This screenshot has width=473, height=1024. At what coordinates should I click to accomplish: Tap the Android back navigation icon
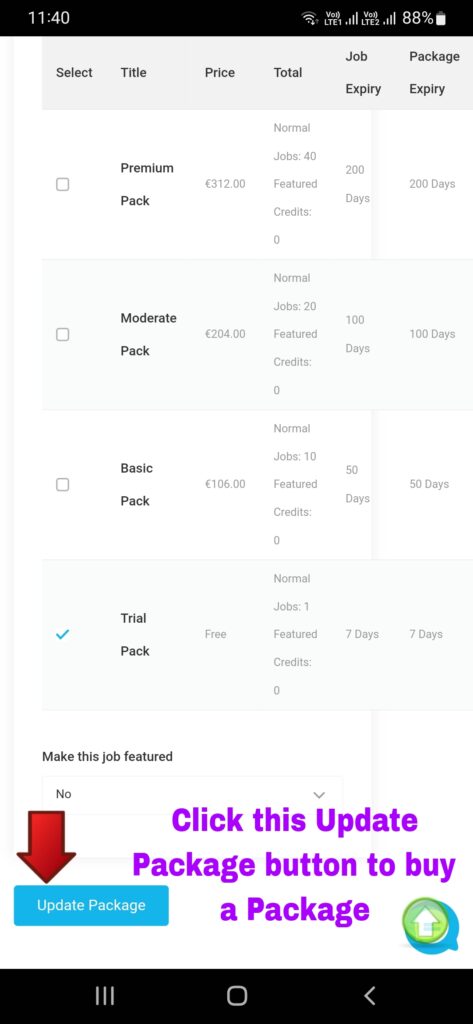[369, 995]
